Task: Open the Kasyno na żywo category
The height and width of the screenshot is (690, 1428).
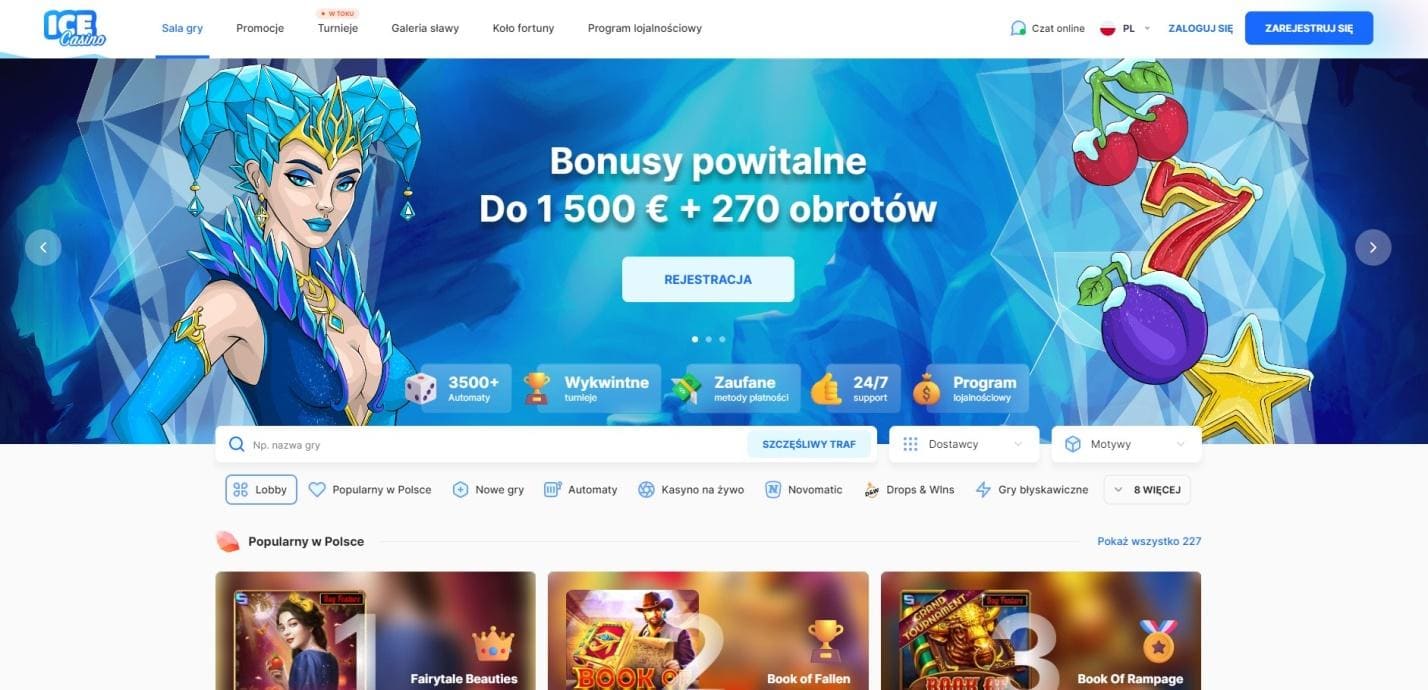Action: [691, 490]
